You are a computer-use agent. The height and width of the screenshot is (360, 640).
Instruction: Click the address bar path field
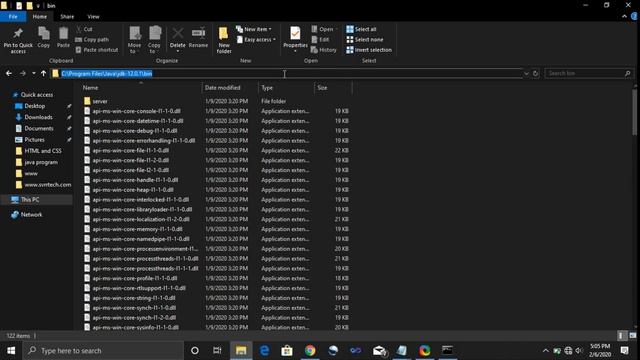[287, 73]
